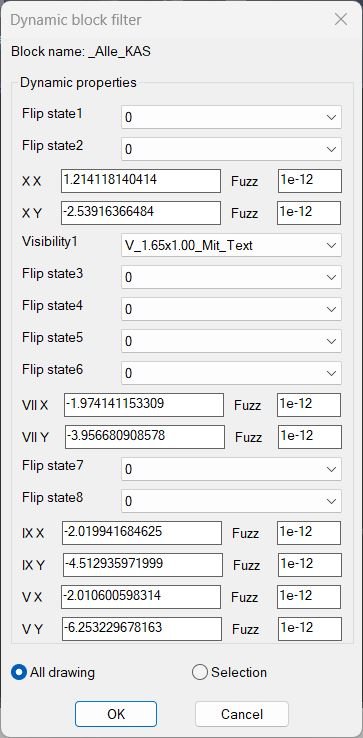Viewport: 363px width, 738px height.
Task: Click the Fuzz field for VII X
Action: tap(309, 405)
